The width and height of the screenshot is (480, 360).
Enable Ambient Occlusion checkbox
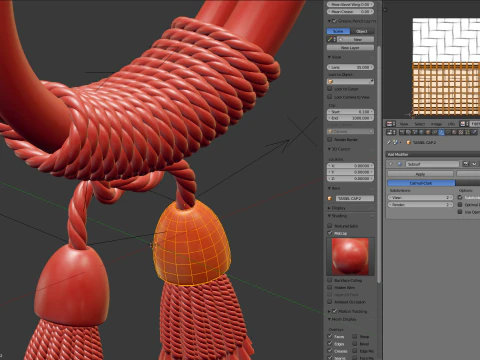tap(330, 302)
